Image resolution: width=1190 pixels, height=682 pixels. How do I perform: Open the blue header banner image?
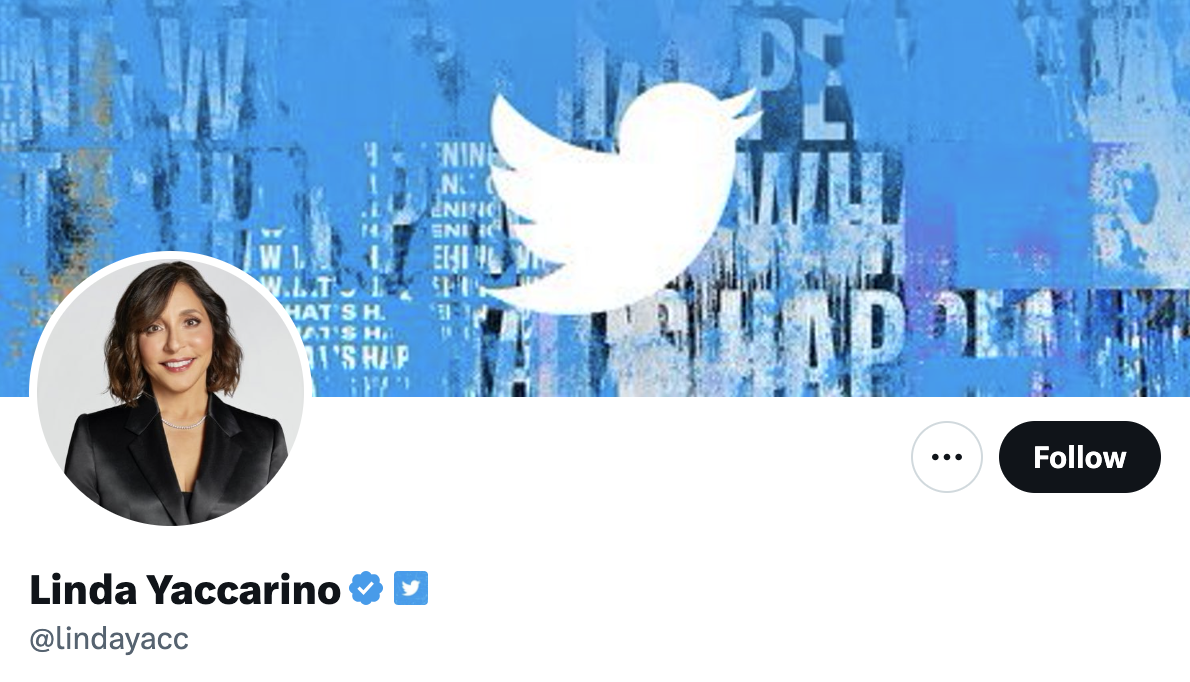coord(595,198)
